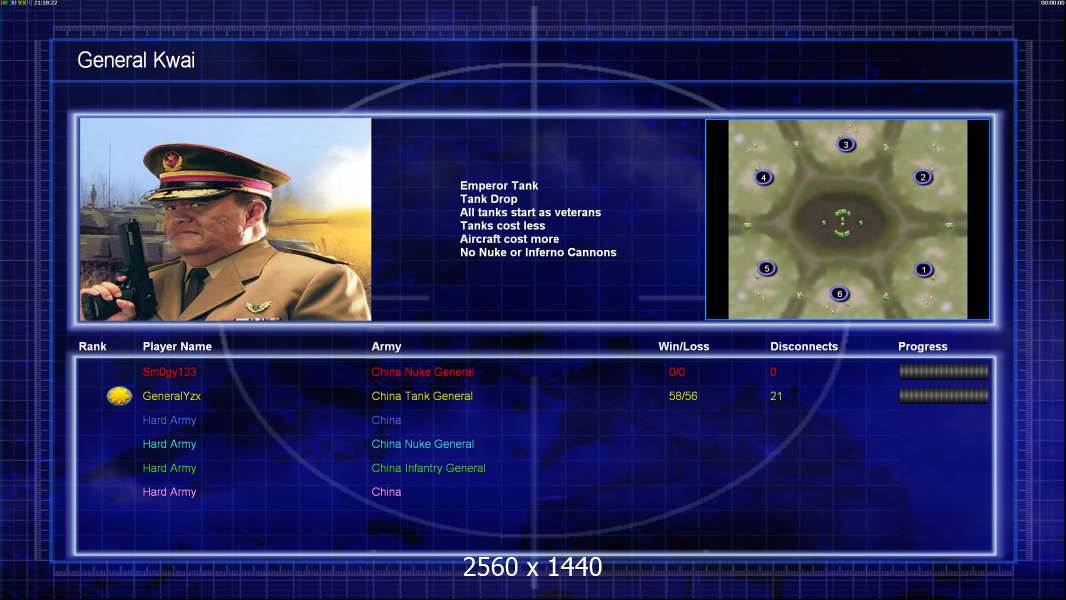Viewport: 1066px width, 600px height.
Task: Click the Aircraft cost more line
Action: [x=509, y=239]
